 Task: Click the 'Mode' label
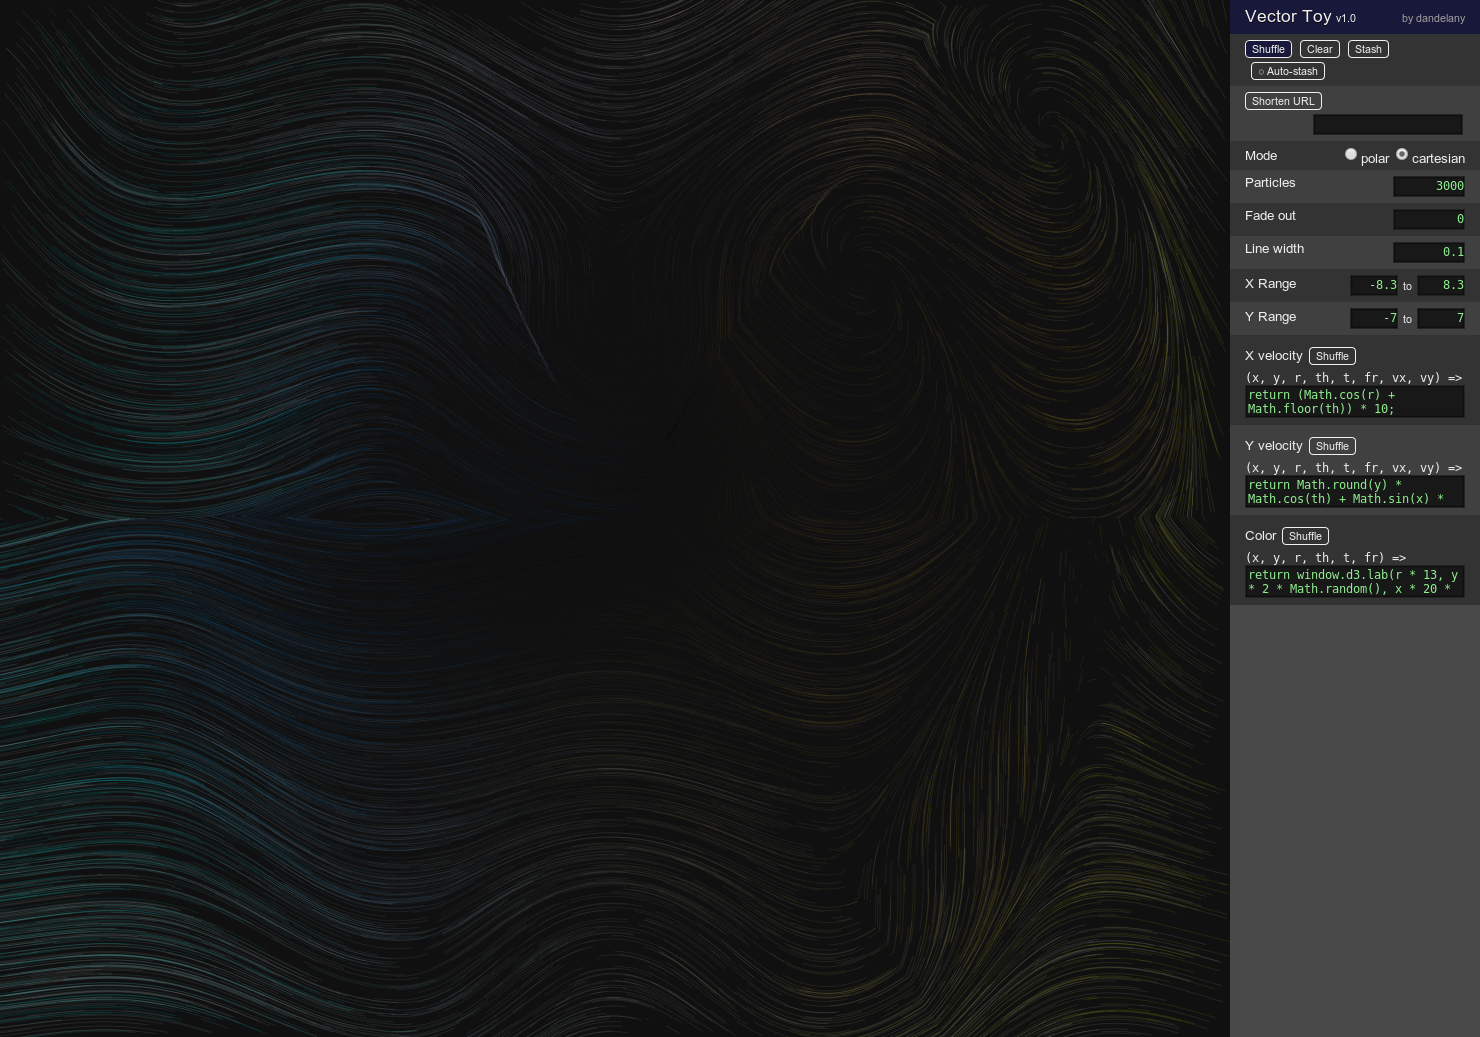(x=1261, y=156)
